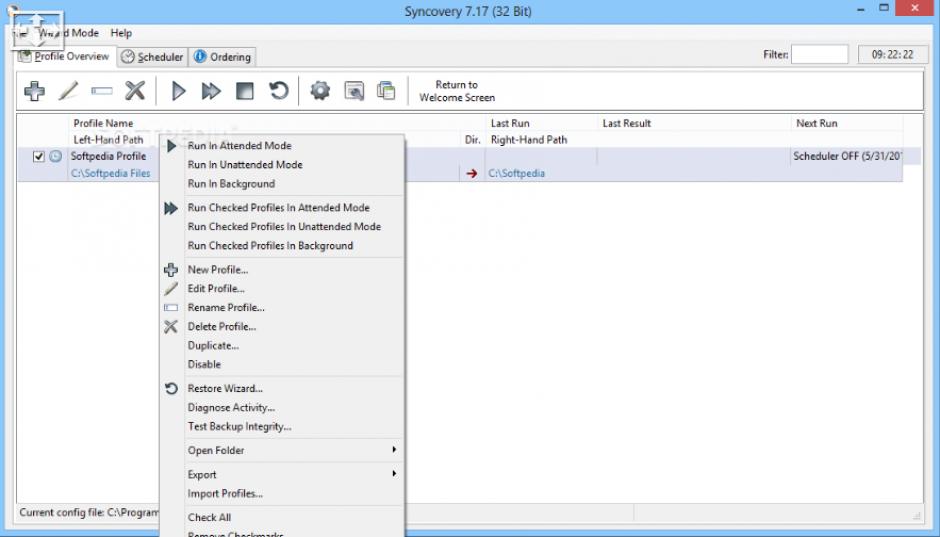Switch to the Profile Overview tab
Image resolution: width=940 pixels, height=537 pixels.
pyautogui.click(x=64, y=56)
